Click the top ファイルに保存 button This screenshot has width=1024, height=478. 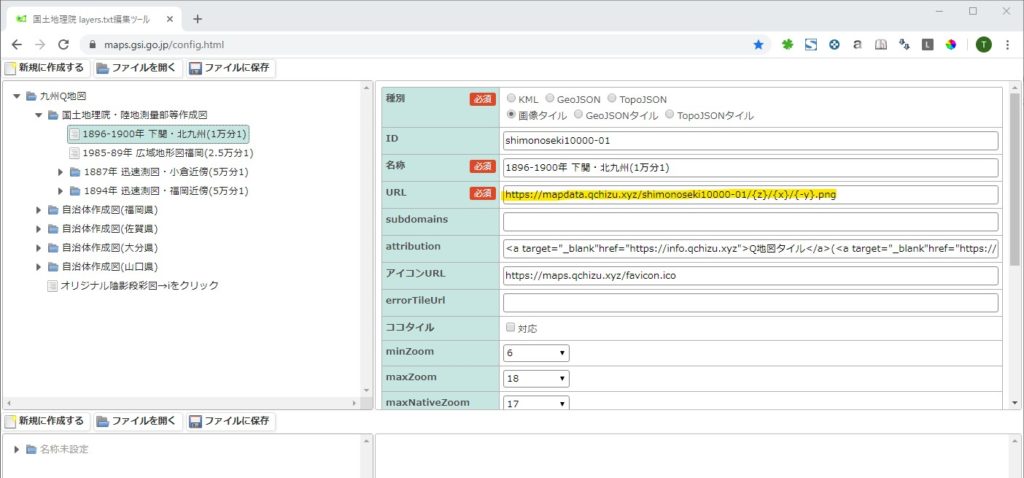coord(229,69)
